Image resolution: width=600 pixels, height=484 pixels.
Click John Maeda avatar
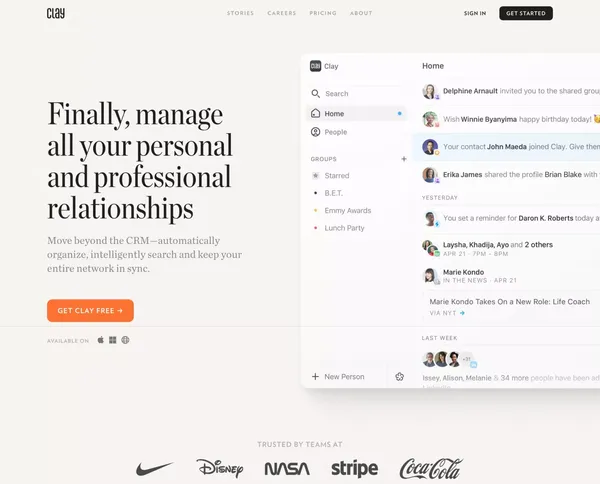430,147
